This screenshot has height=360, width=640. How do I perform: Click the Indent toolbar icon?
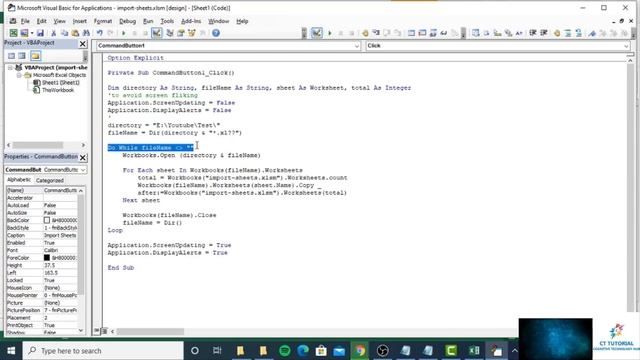point(533,33)
